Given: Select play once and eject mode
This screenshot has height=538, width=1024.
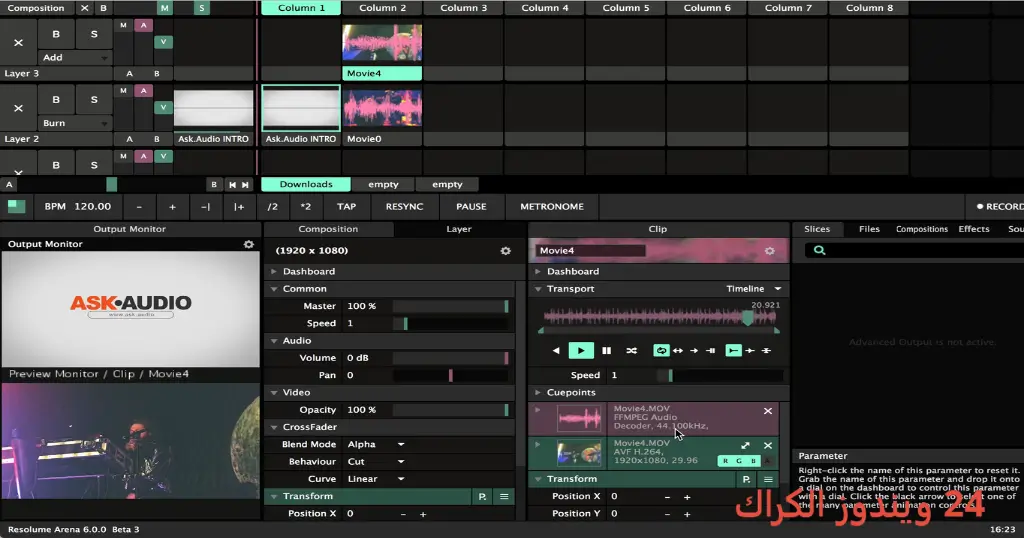Looking at the screenshot, I should [x=694, y=351].
